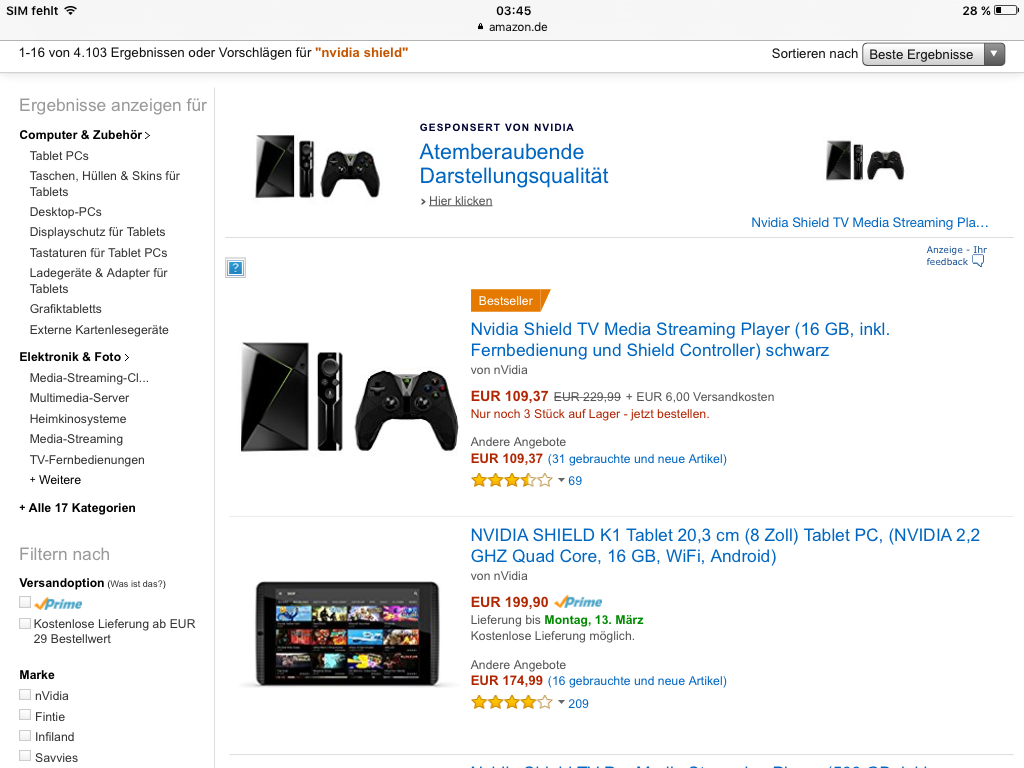The image size is (1024, 768).
Task: Click Prime logo beside EUR 199,90
Action: click(578, 602)
